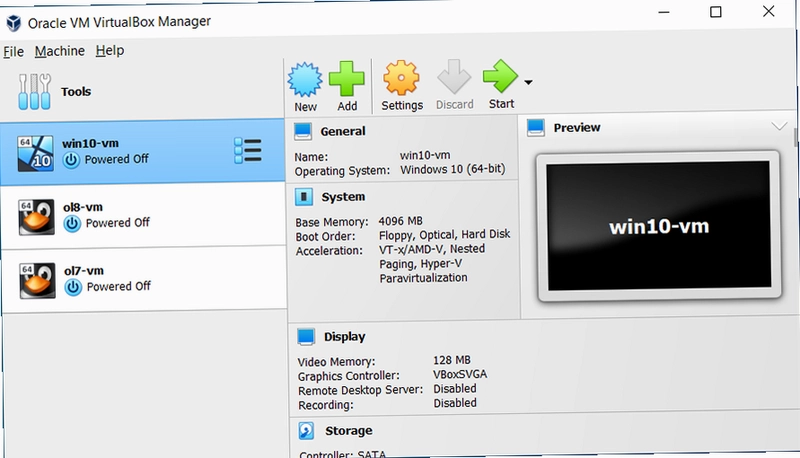The height and width of the screenshot is (458, 800).
Task: Click the Storage section disk icon
Action: click(307, 431)
